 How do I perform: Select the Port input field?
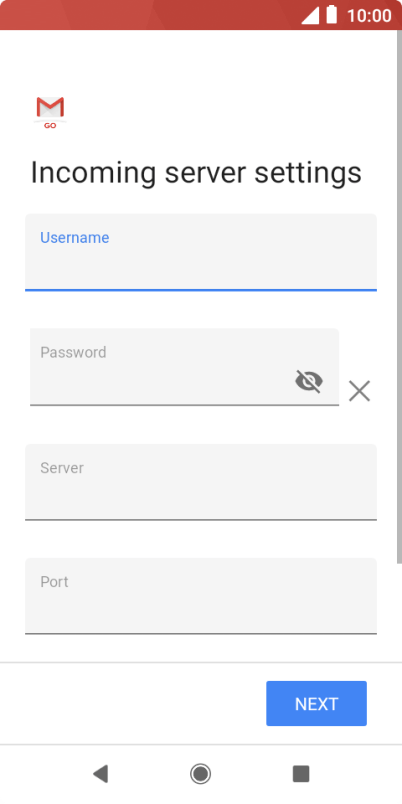pyautogui.click(x=201, y=596)
